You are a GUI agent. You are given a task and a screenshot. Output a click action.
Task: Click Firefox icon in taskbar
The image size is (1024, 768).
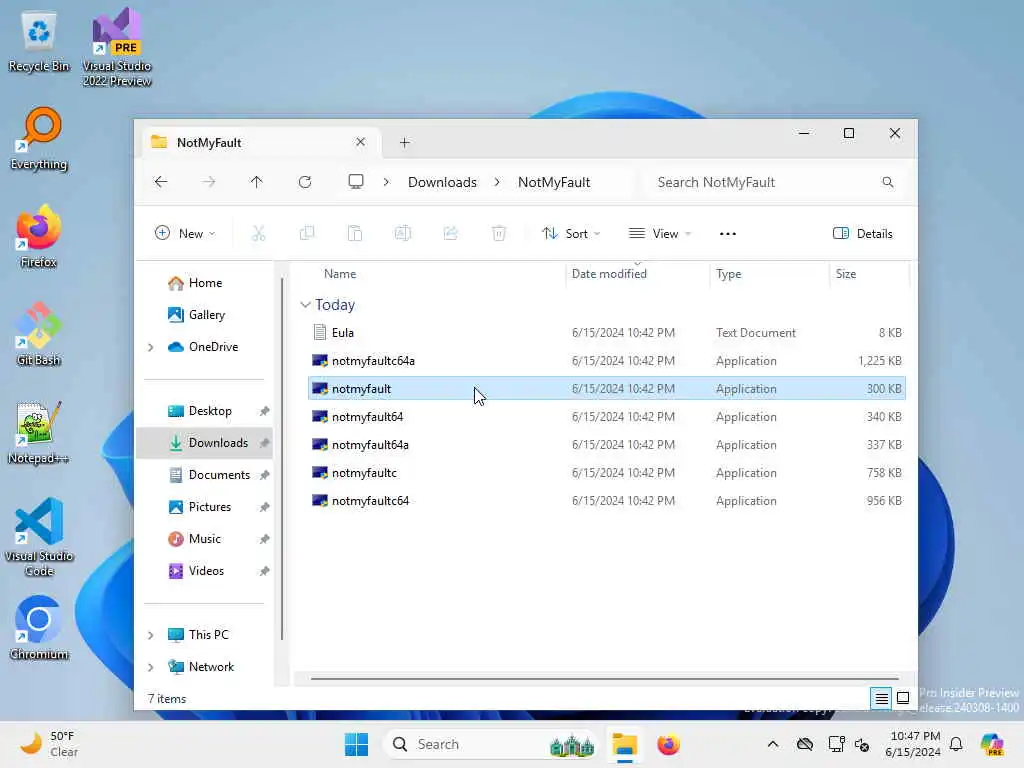point(668,744)
